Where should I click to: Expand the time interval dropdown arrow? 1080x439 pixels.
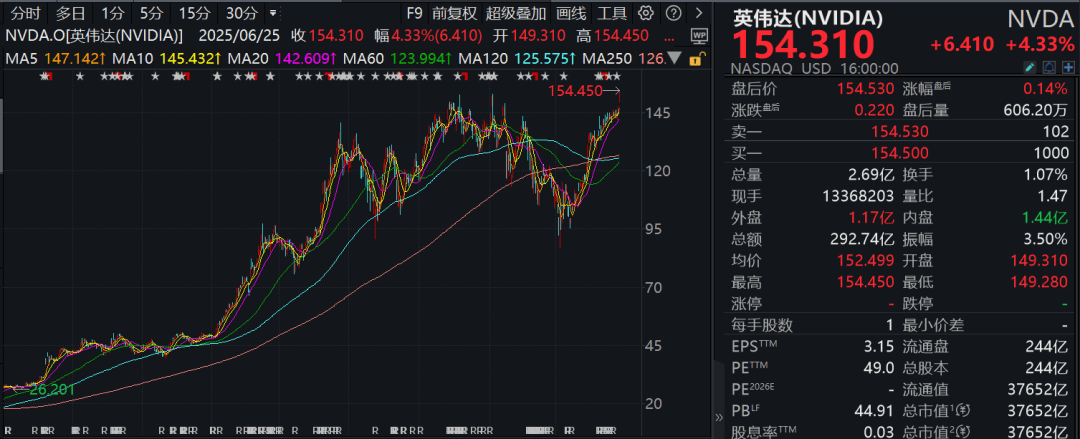tap(273, 13)
